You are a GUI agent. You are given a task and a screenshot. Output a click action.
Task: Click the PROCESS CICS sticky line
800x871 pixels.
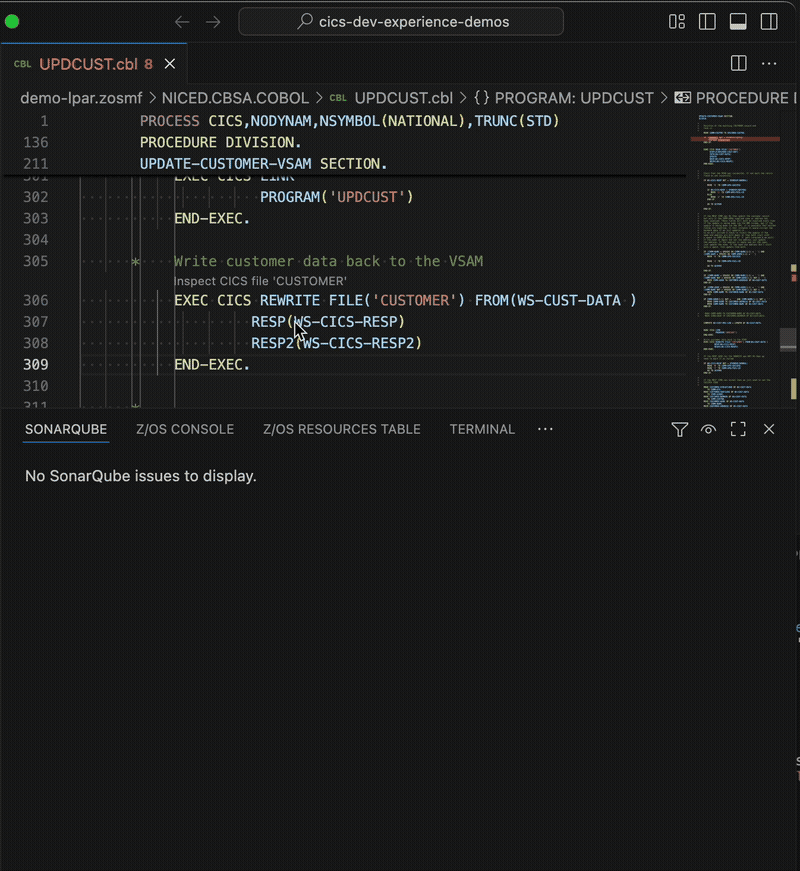pyautogui.click(x=349, y=121)
